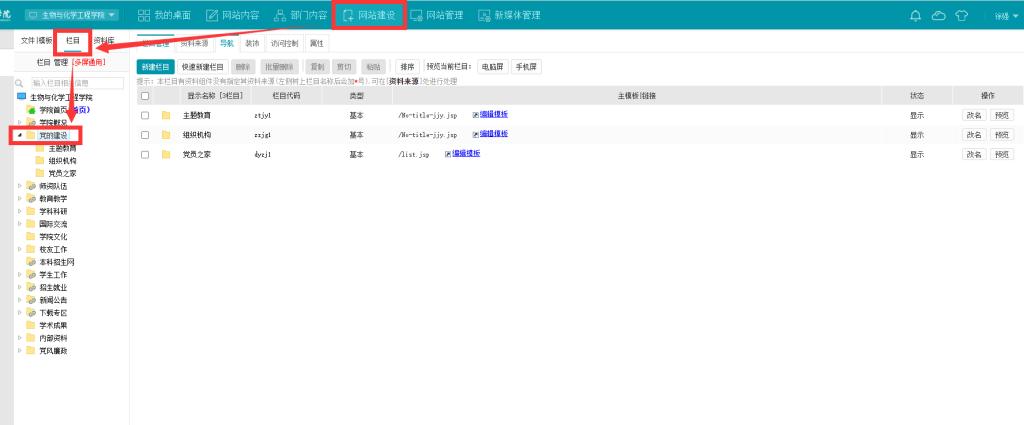Check the 主题教育 row checkbox

(x=145, y=115)
